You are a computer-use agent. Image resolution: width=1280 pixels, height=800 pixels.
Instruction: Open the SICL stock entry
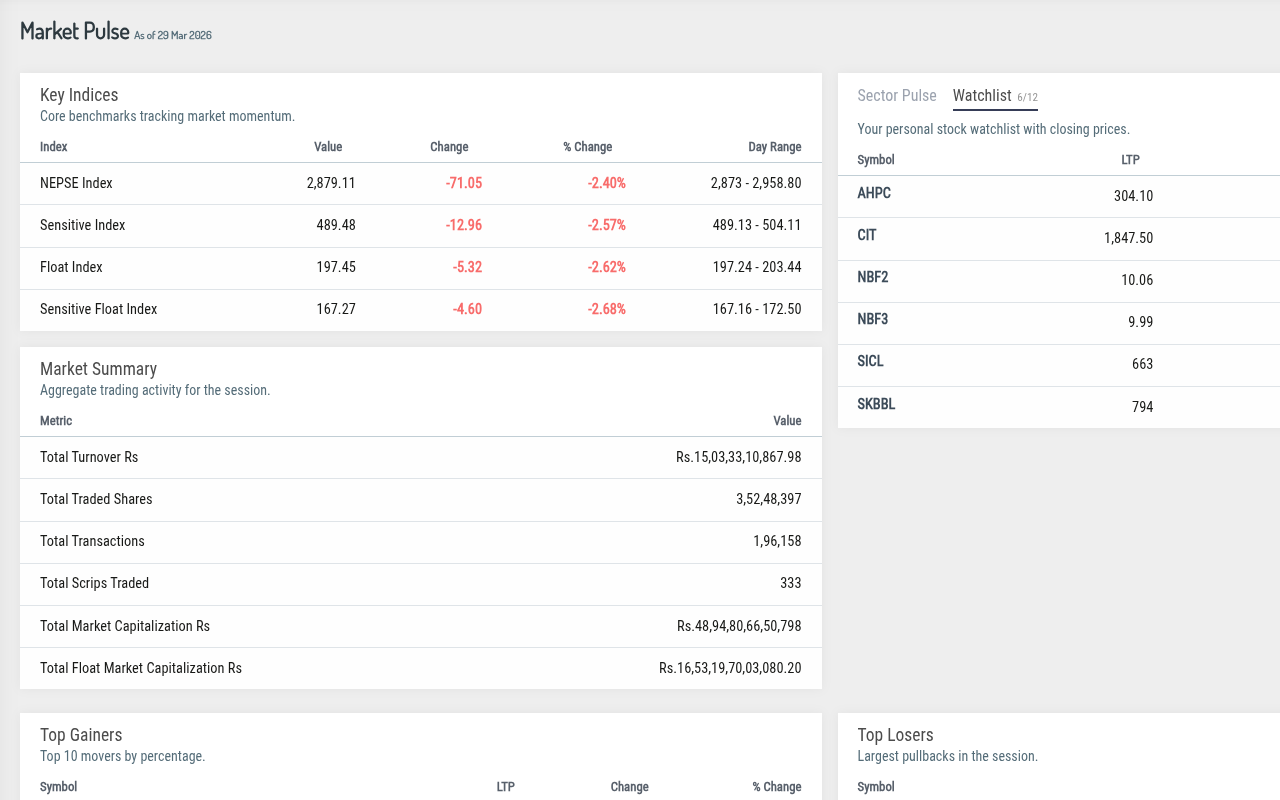tap(871, 361)
